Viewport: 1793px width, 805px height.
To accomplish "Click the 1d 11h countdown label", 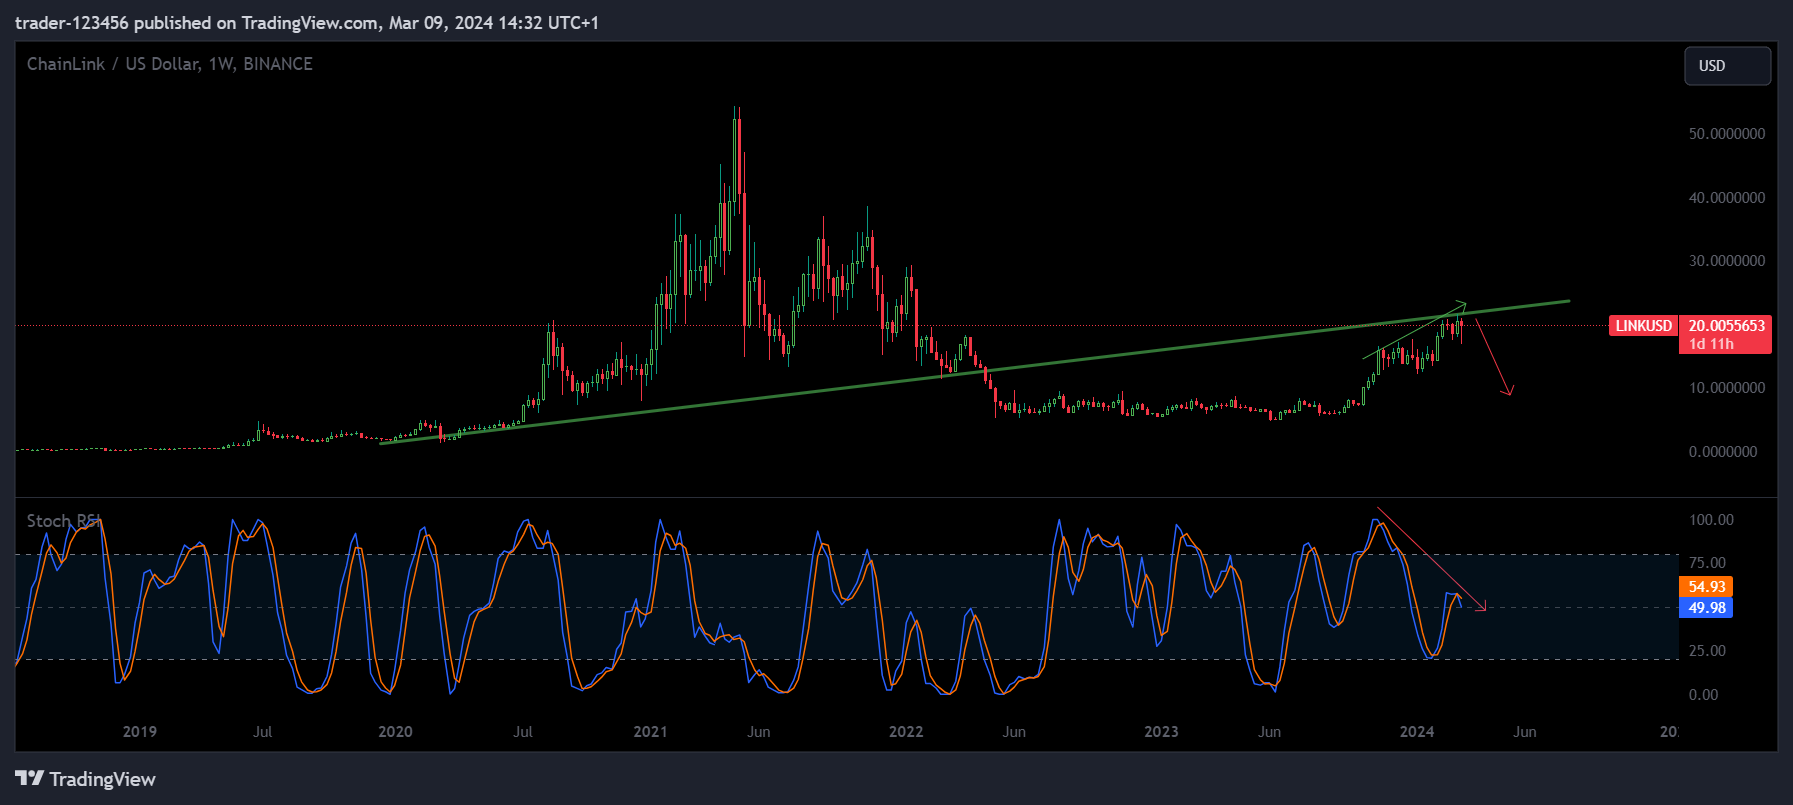I will coord(1711,344).
